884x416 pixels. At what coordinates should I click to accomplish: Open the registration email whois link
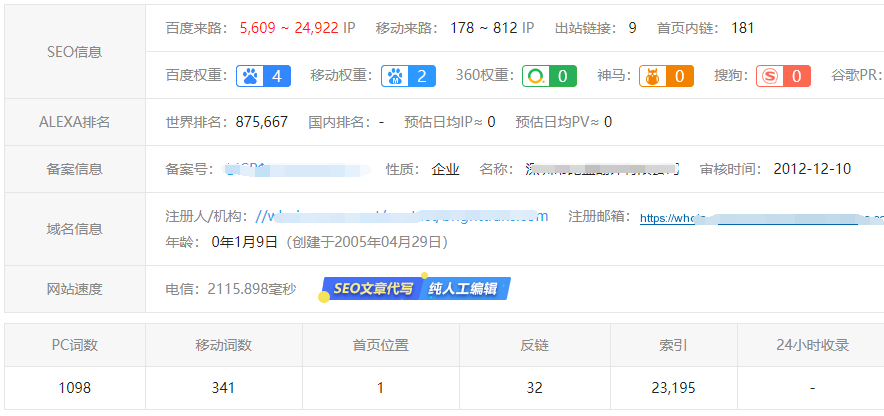click(762, 218)
